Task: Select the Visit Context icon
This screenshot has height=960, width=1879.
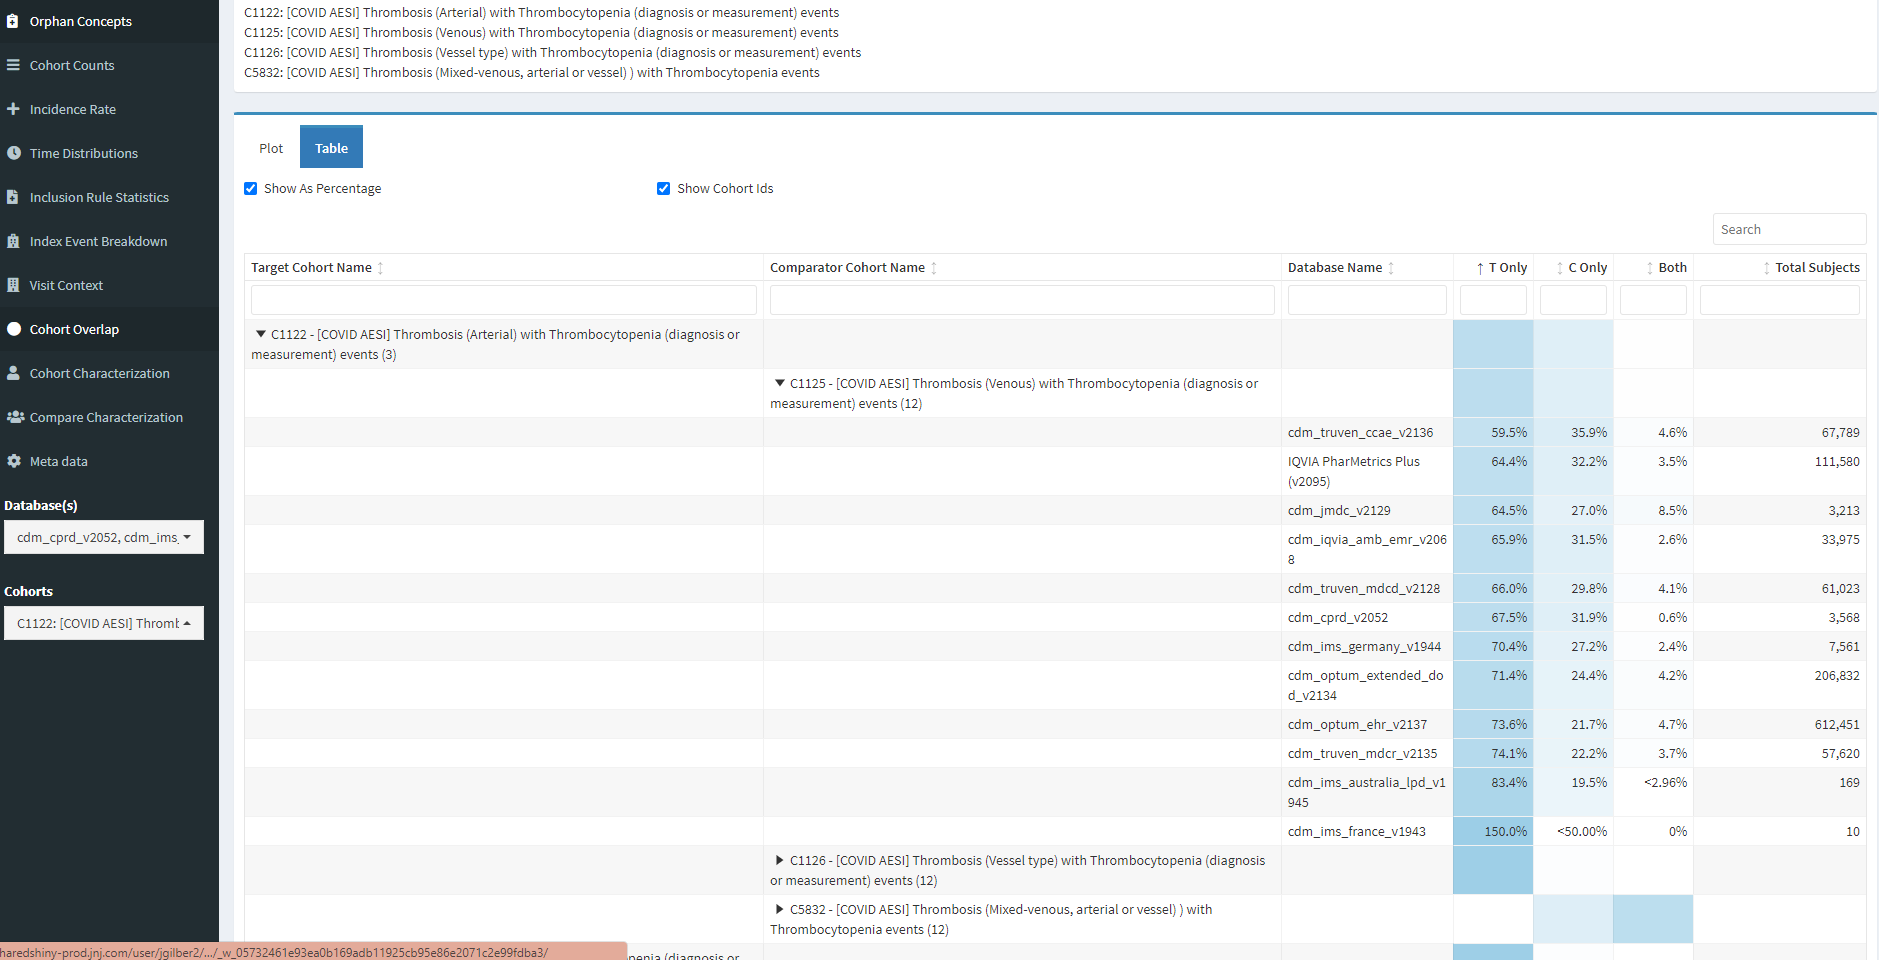Action: click(66, 285)
